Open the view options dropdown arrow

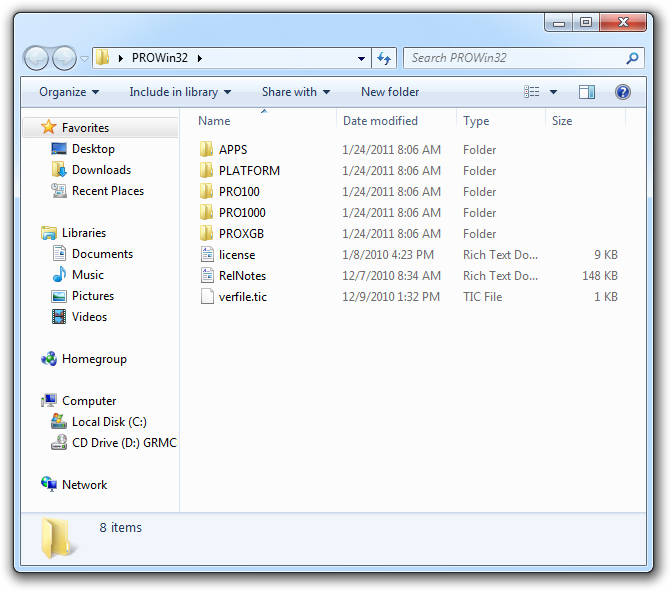coord(553,92)
